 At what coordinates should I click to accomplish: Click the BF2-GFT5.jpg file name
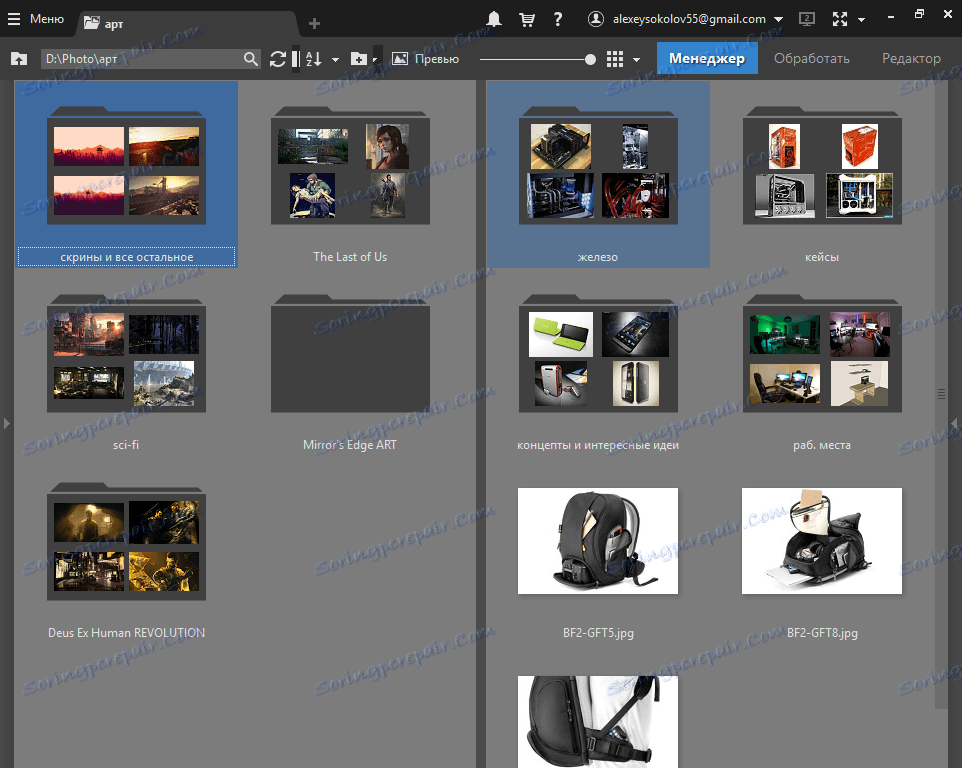598,632
